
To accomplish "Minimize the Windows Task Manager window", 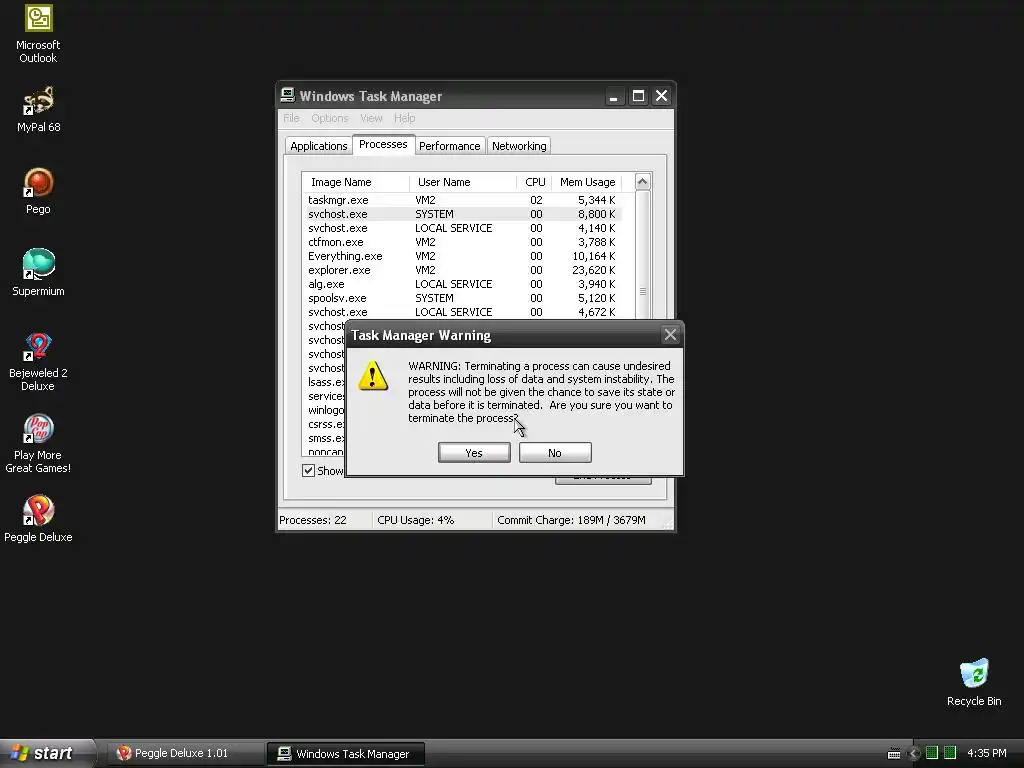I will (x=613, y=96).
